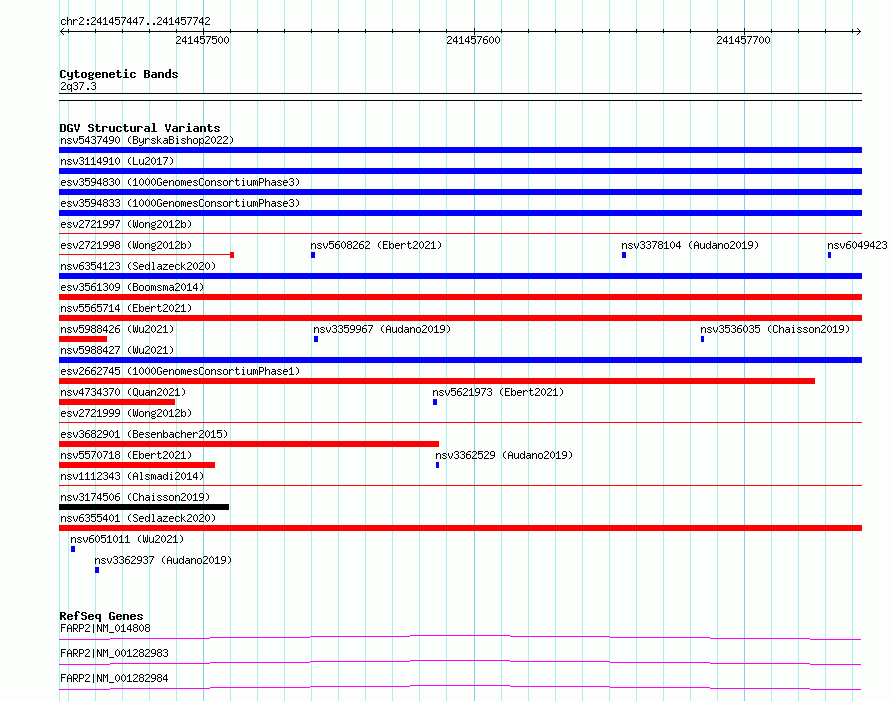Screen dimensions: 890x701
Task: Click the blue bar for nsv6354123
Action: pyautogui.click(x=460, y=276)
